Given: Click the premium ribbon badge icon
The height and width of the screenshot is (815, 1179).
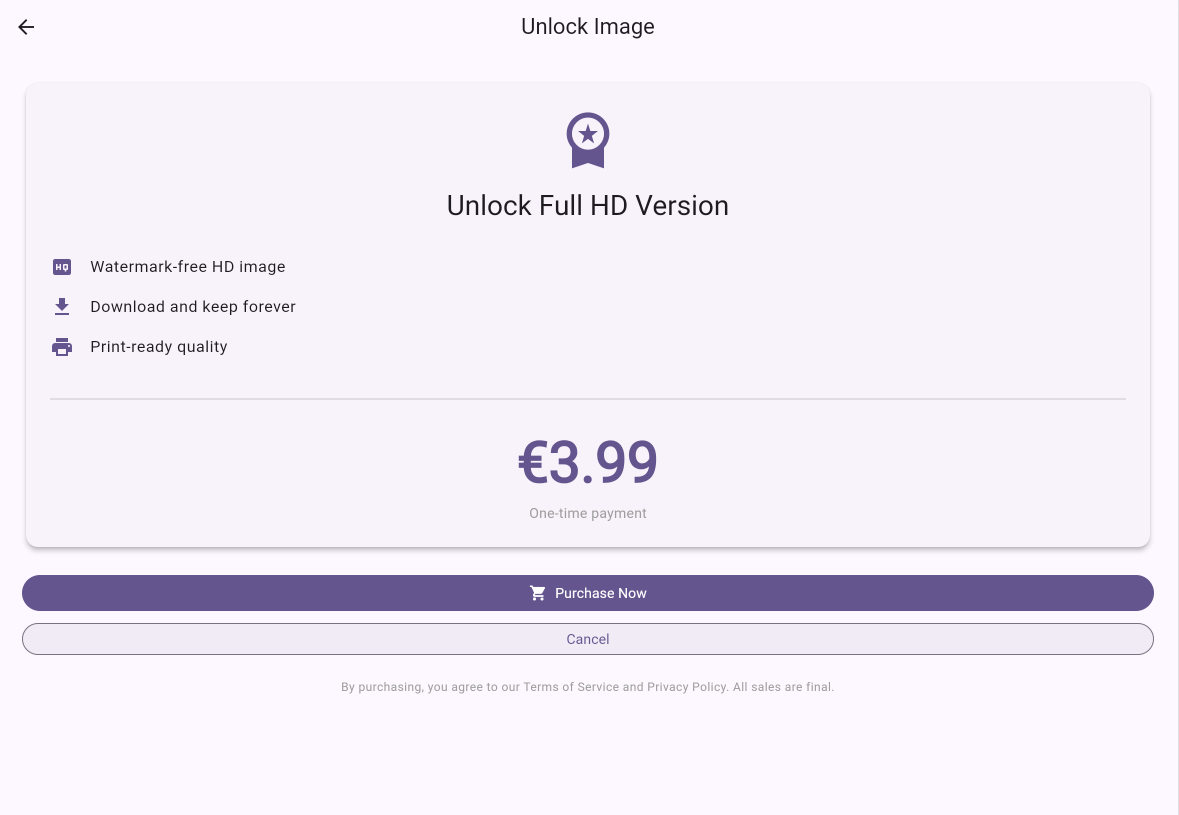Looking at the screenshot, I should point(588,140).
